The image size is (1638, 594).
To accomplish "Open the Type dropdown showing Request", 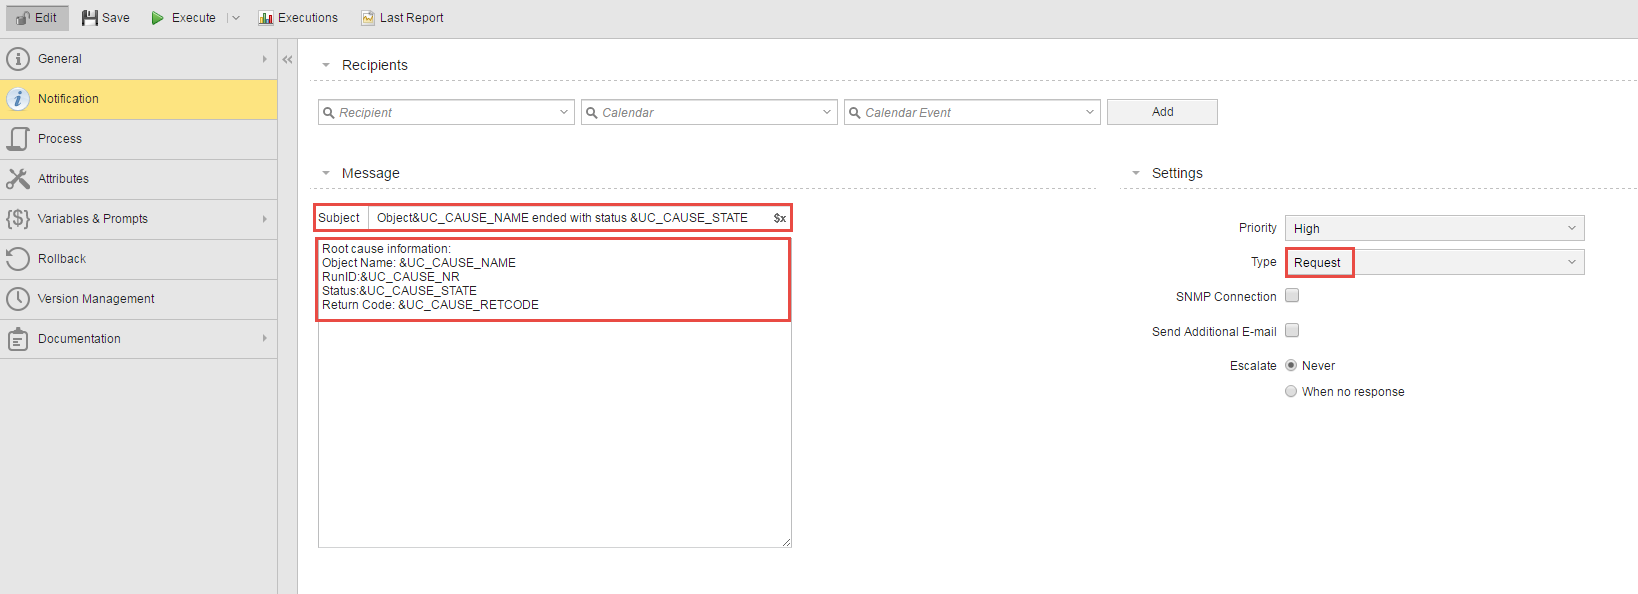I will (1434, 263).
